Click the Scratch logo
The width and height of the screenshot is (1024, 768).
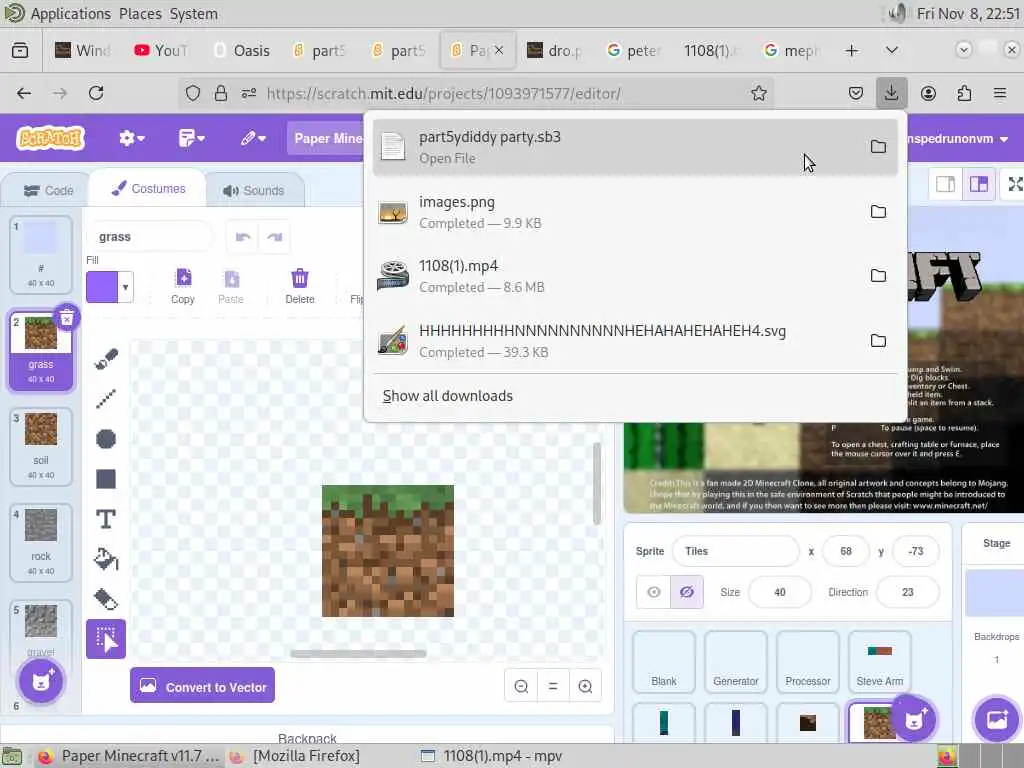tap(51, 138)
